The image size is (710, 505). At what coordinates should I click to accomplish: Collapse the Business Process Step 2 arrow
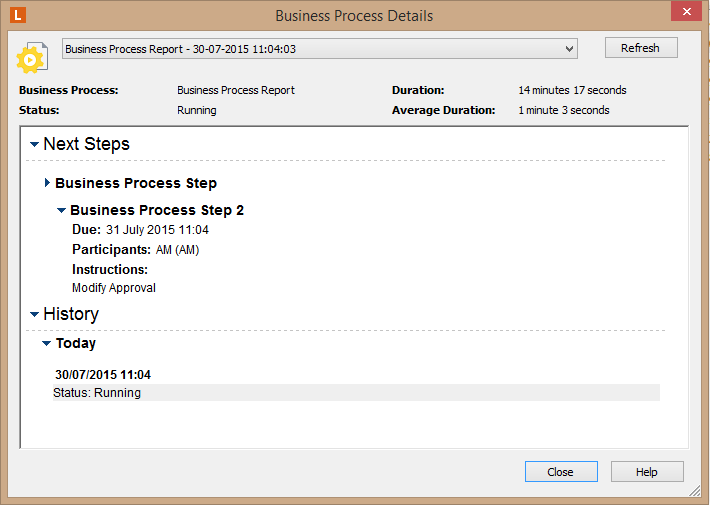coord(61,210)
